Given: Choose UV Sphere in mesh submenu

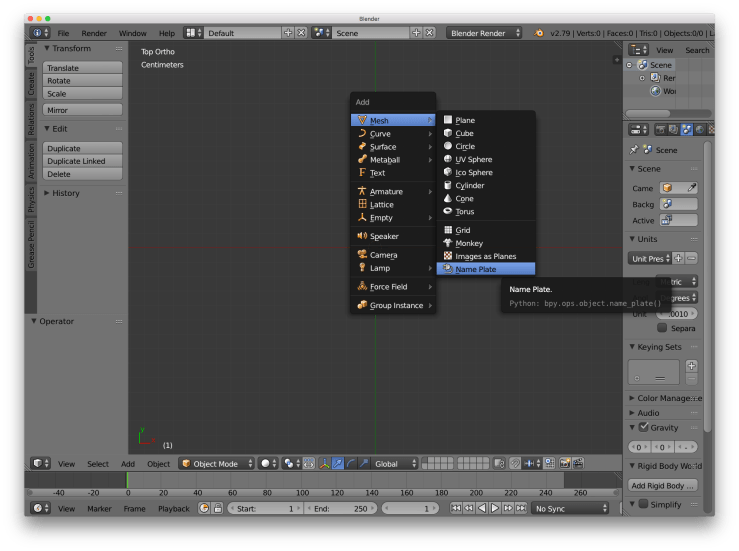Looking at the screenshot, I should (x=486, y=159).
